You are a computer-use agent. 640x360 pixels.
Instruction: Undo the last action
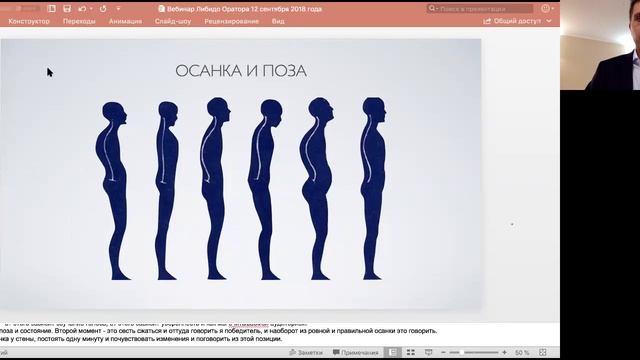(82, 9)
